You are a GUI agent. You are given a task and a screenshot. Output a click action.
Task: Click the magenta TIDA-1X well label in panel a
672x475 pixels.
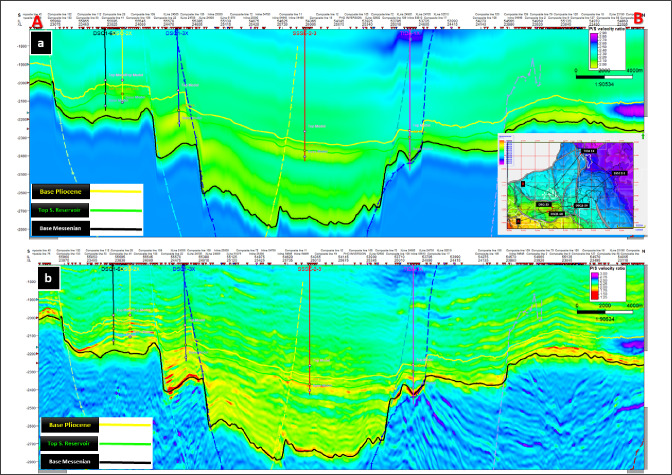tap(411, 33)
